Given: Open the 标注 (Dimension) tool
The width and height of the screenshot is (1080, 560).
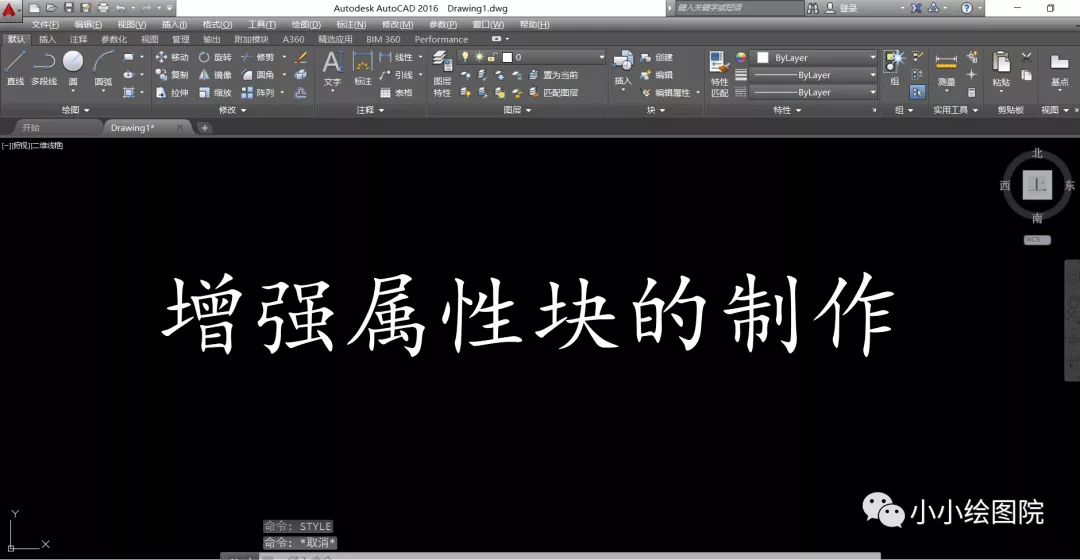Looking at the screenshot, I should 362,68.
